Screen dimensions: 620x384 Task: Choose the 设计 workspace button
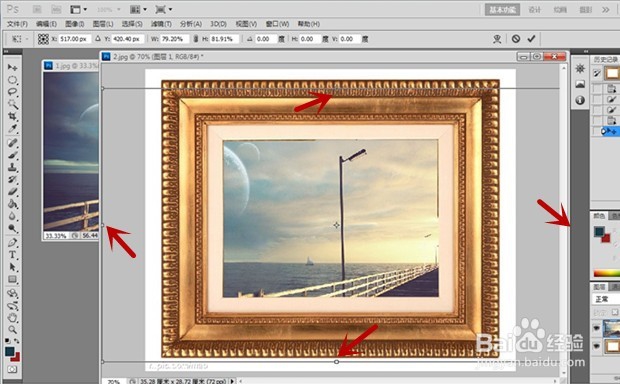pos(535,9)
